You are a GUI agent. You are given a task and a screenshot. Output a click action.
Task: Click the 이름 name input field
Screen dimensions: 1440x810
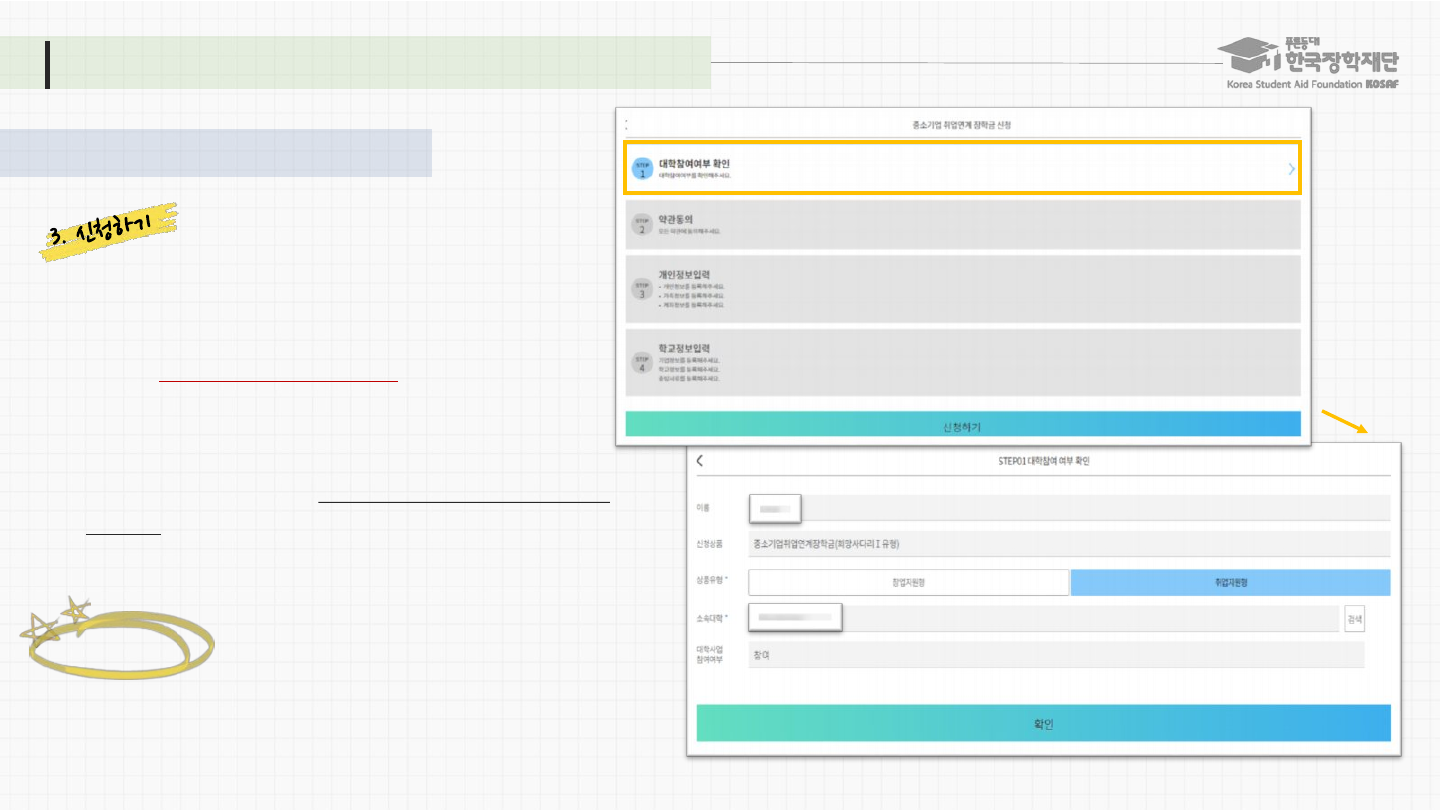(x=1068, y=508)
